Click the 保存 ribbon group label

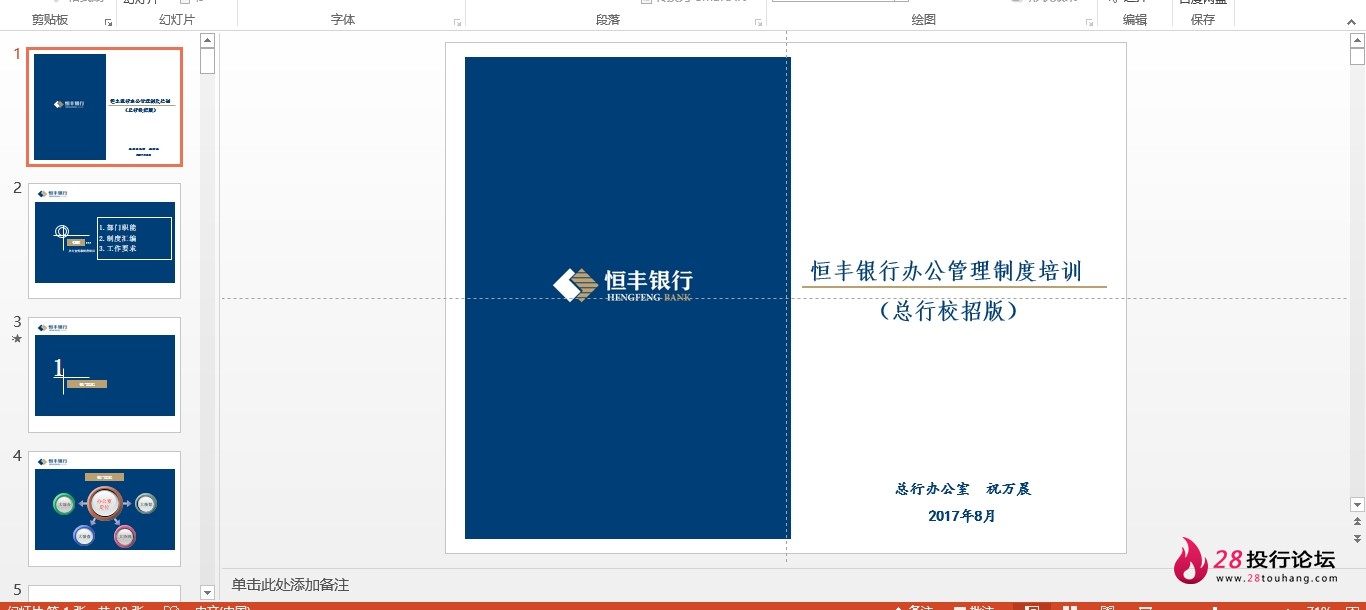[x=1203, y=20]
